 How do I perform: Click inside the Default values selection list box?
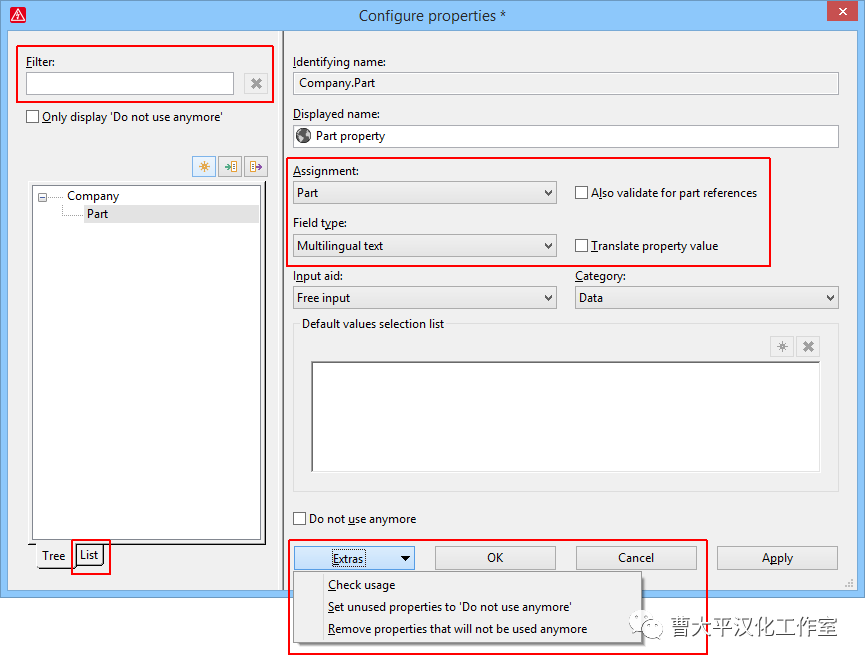click(565, 417)
